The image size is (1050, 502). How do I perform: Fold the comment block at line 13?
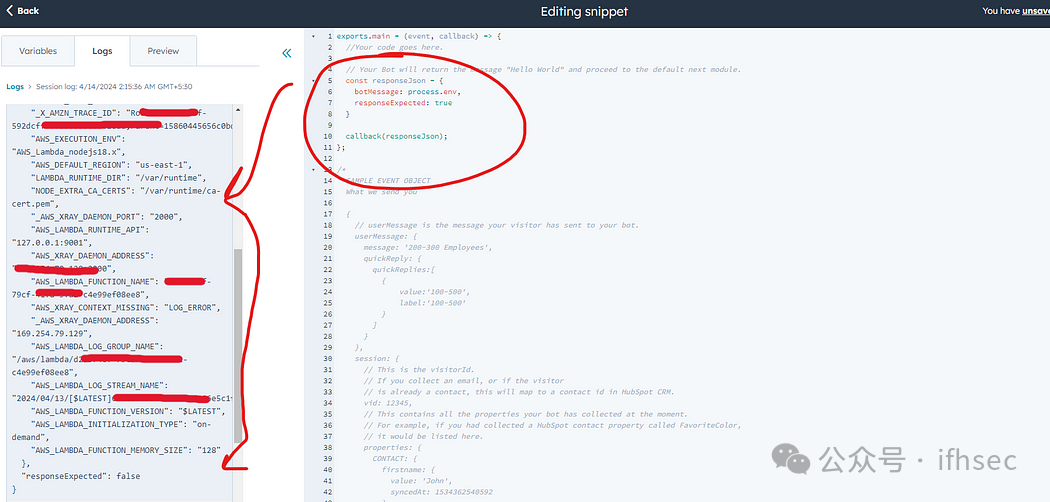click(313, 169)
